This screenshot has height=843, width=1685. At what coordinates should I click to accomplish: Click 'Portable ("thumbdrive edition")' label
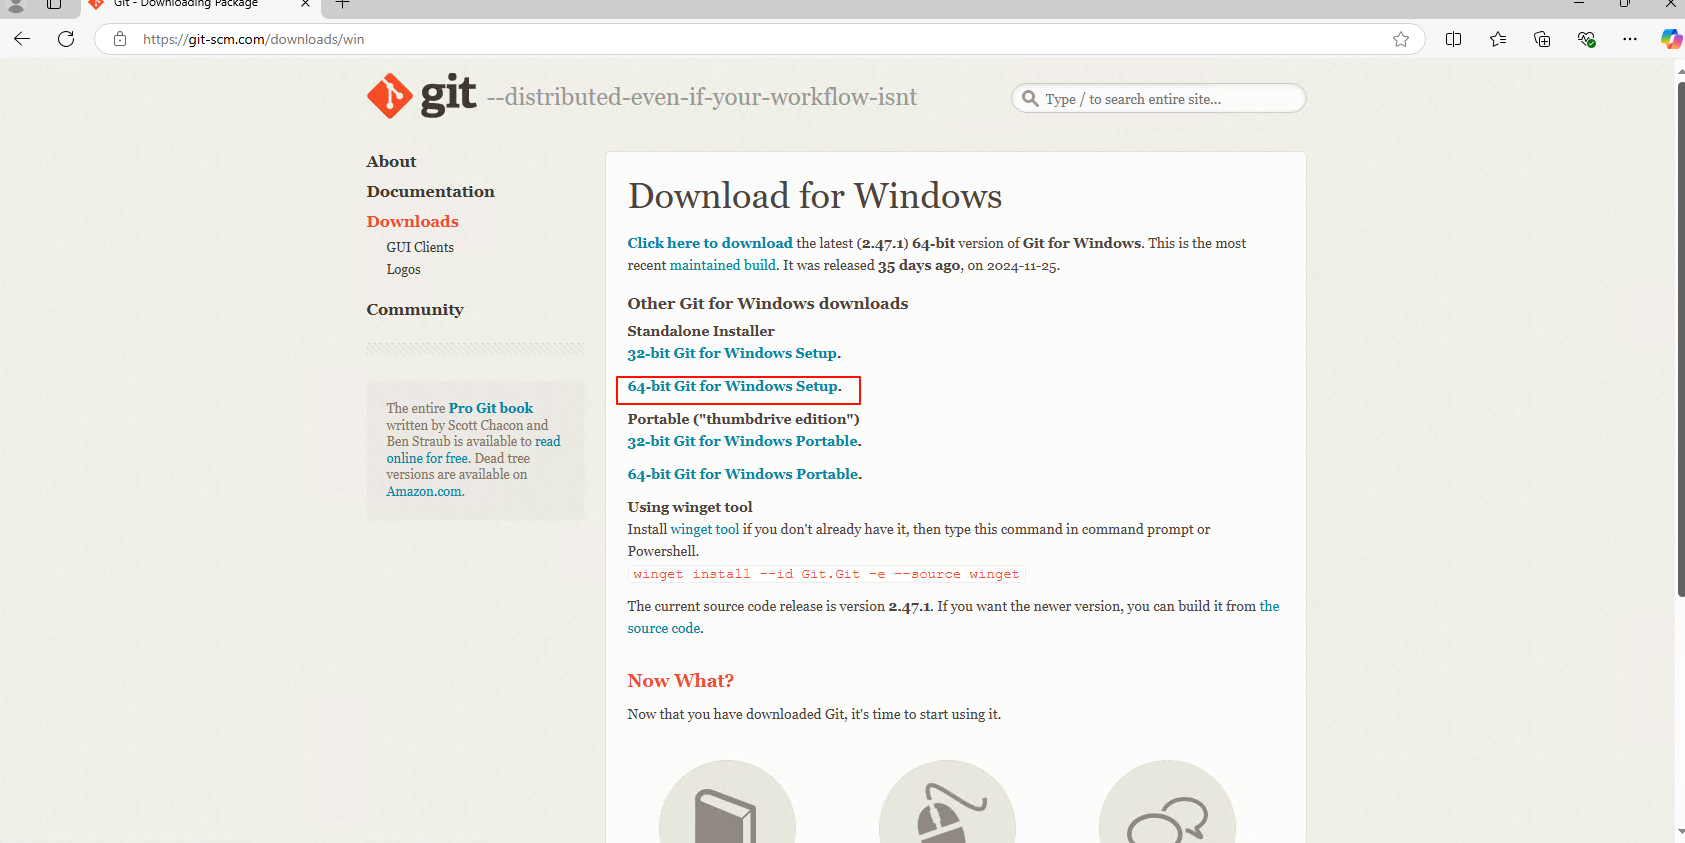tap(743, 419)
